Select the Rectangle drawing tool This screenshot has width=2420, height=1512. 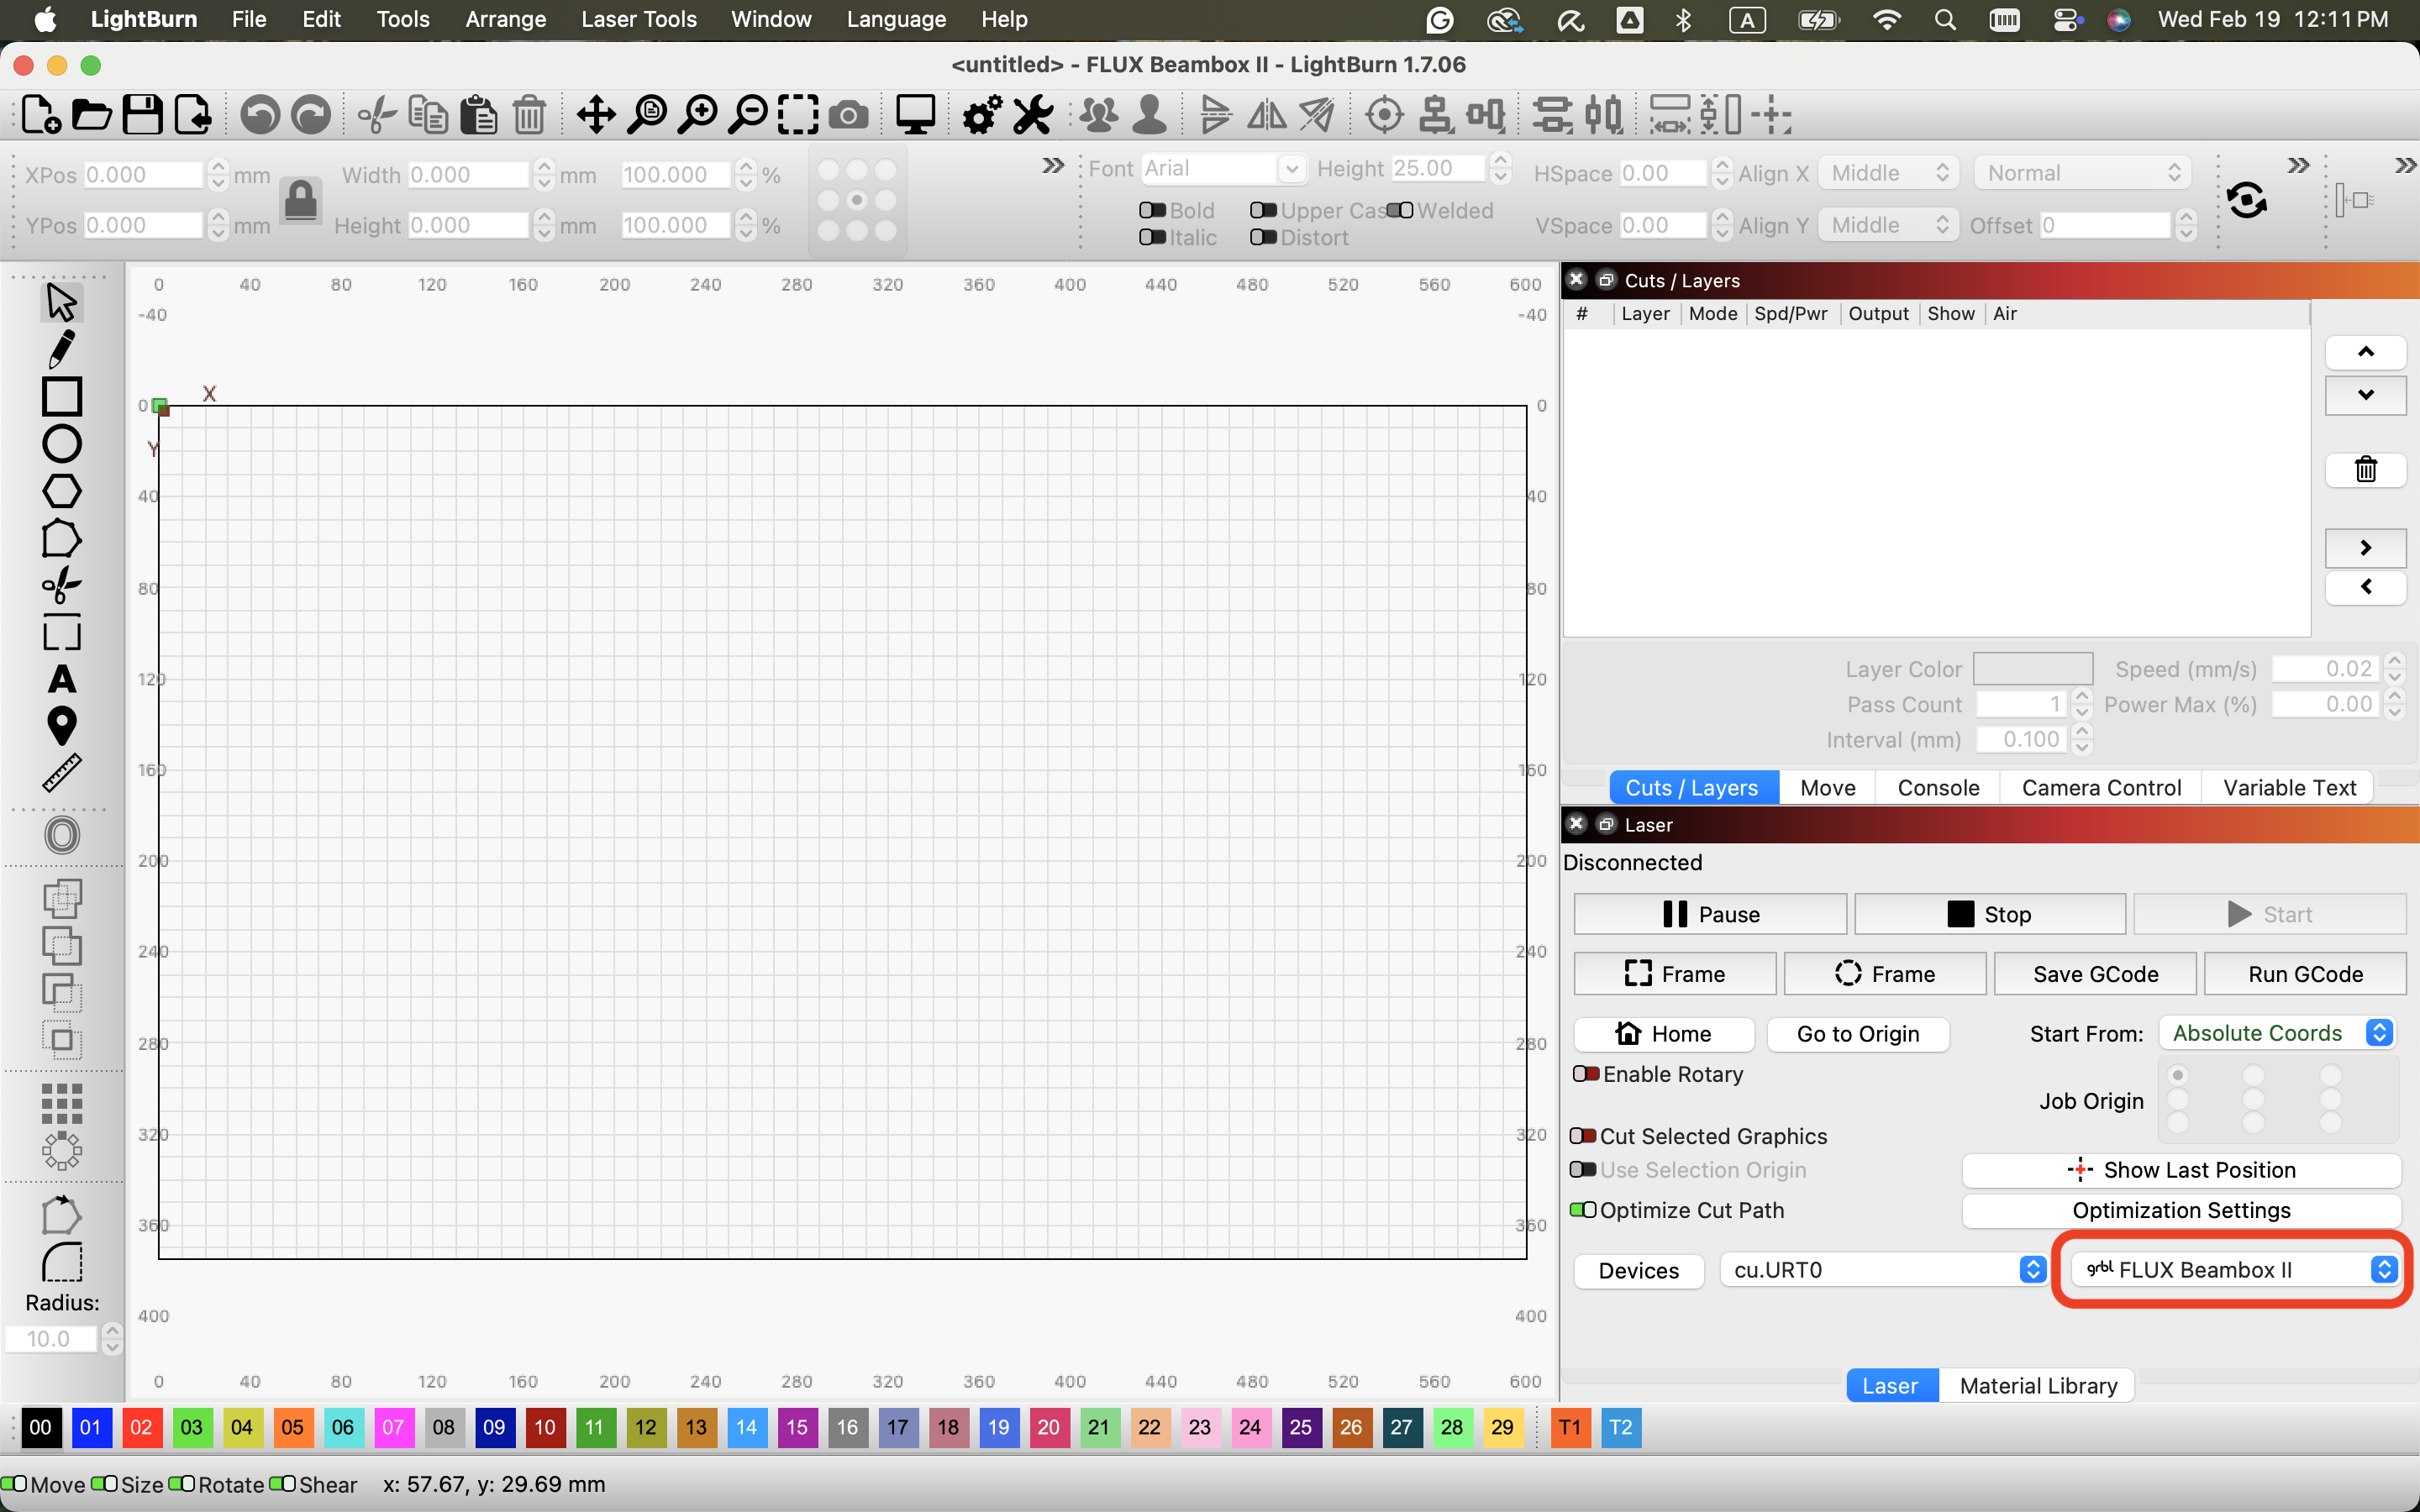click(61, 396)
